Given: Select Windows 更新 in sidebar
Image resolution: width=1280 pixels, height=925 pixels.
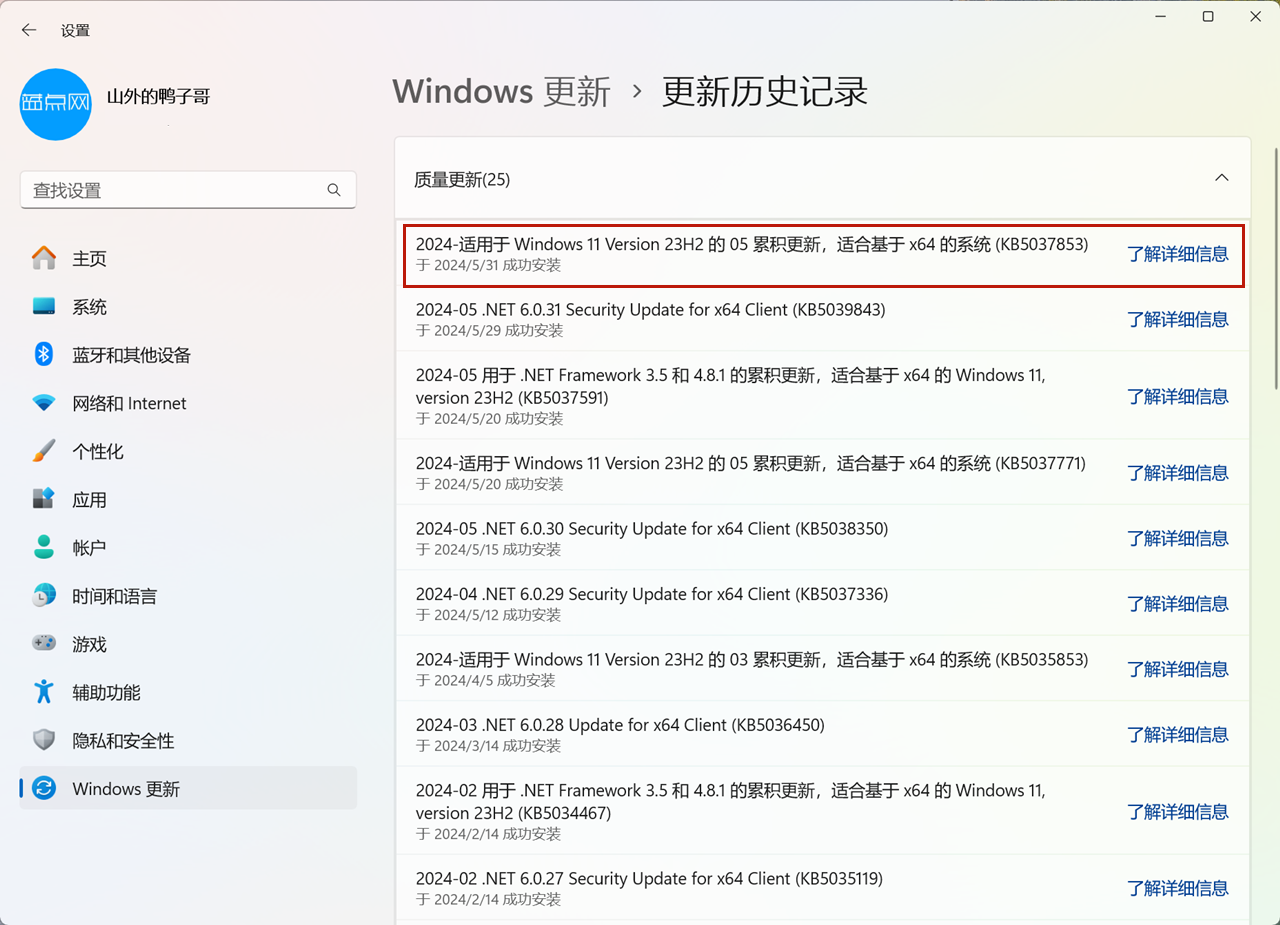Looking at the screenshot, I should pos(188,788).
